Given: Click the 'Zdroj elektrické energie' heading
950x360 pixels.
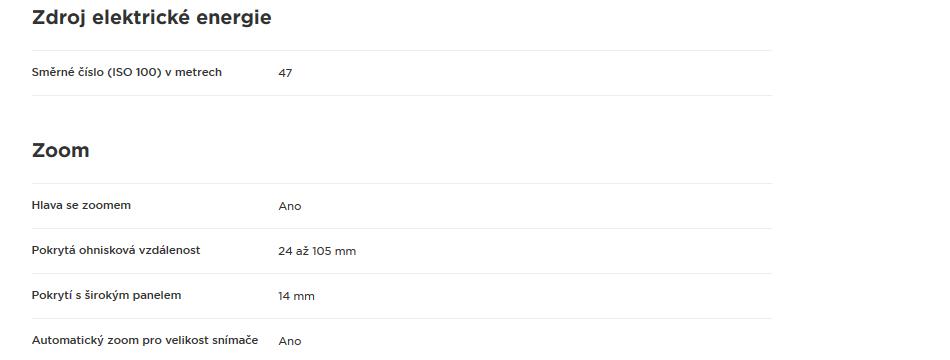Looking at the screenshot, I should pos(151,18).
